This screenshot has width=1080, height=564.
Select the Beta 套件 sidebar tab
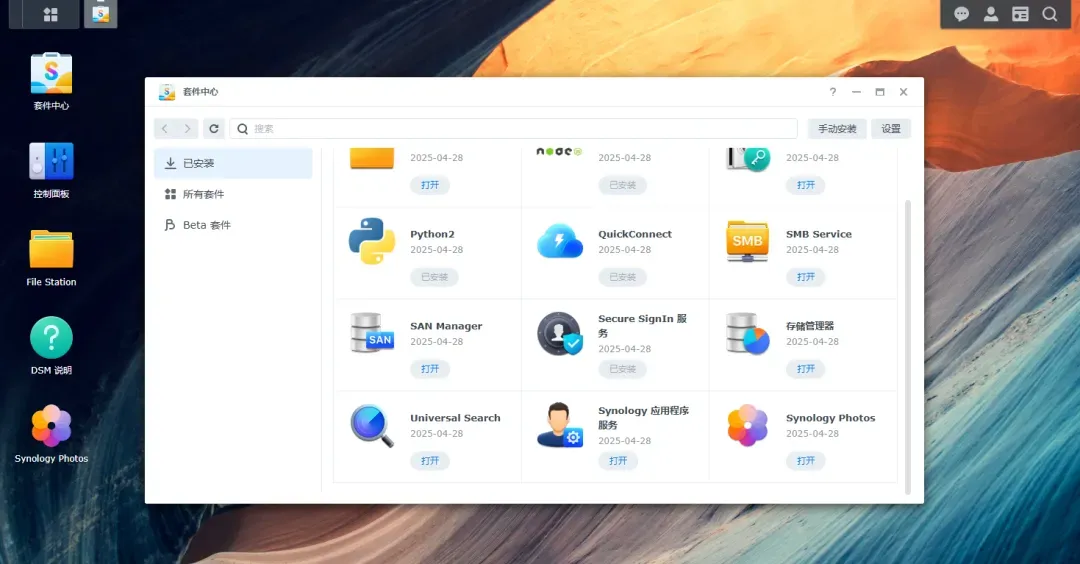pos(233,225)
